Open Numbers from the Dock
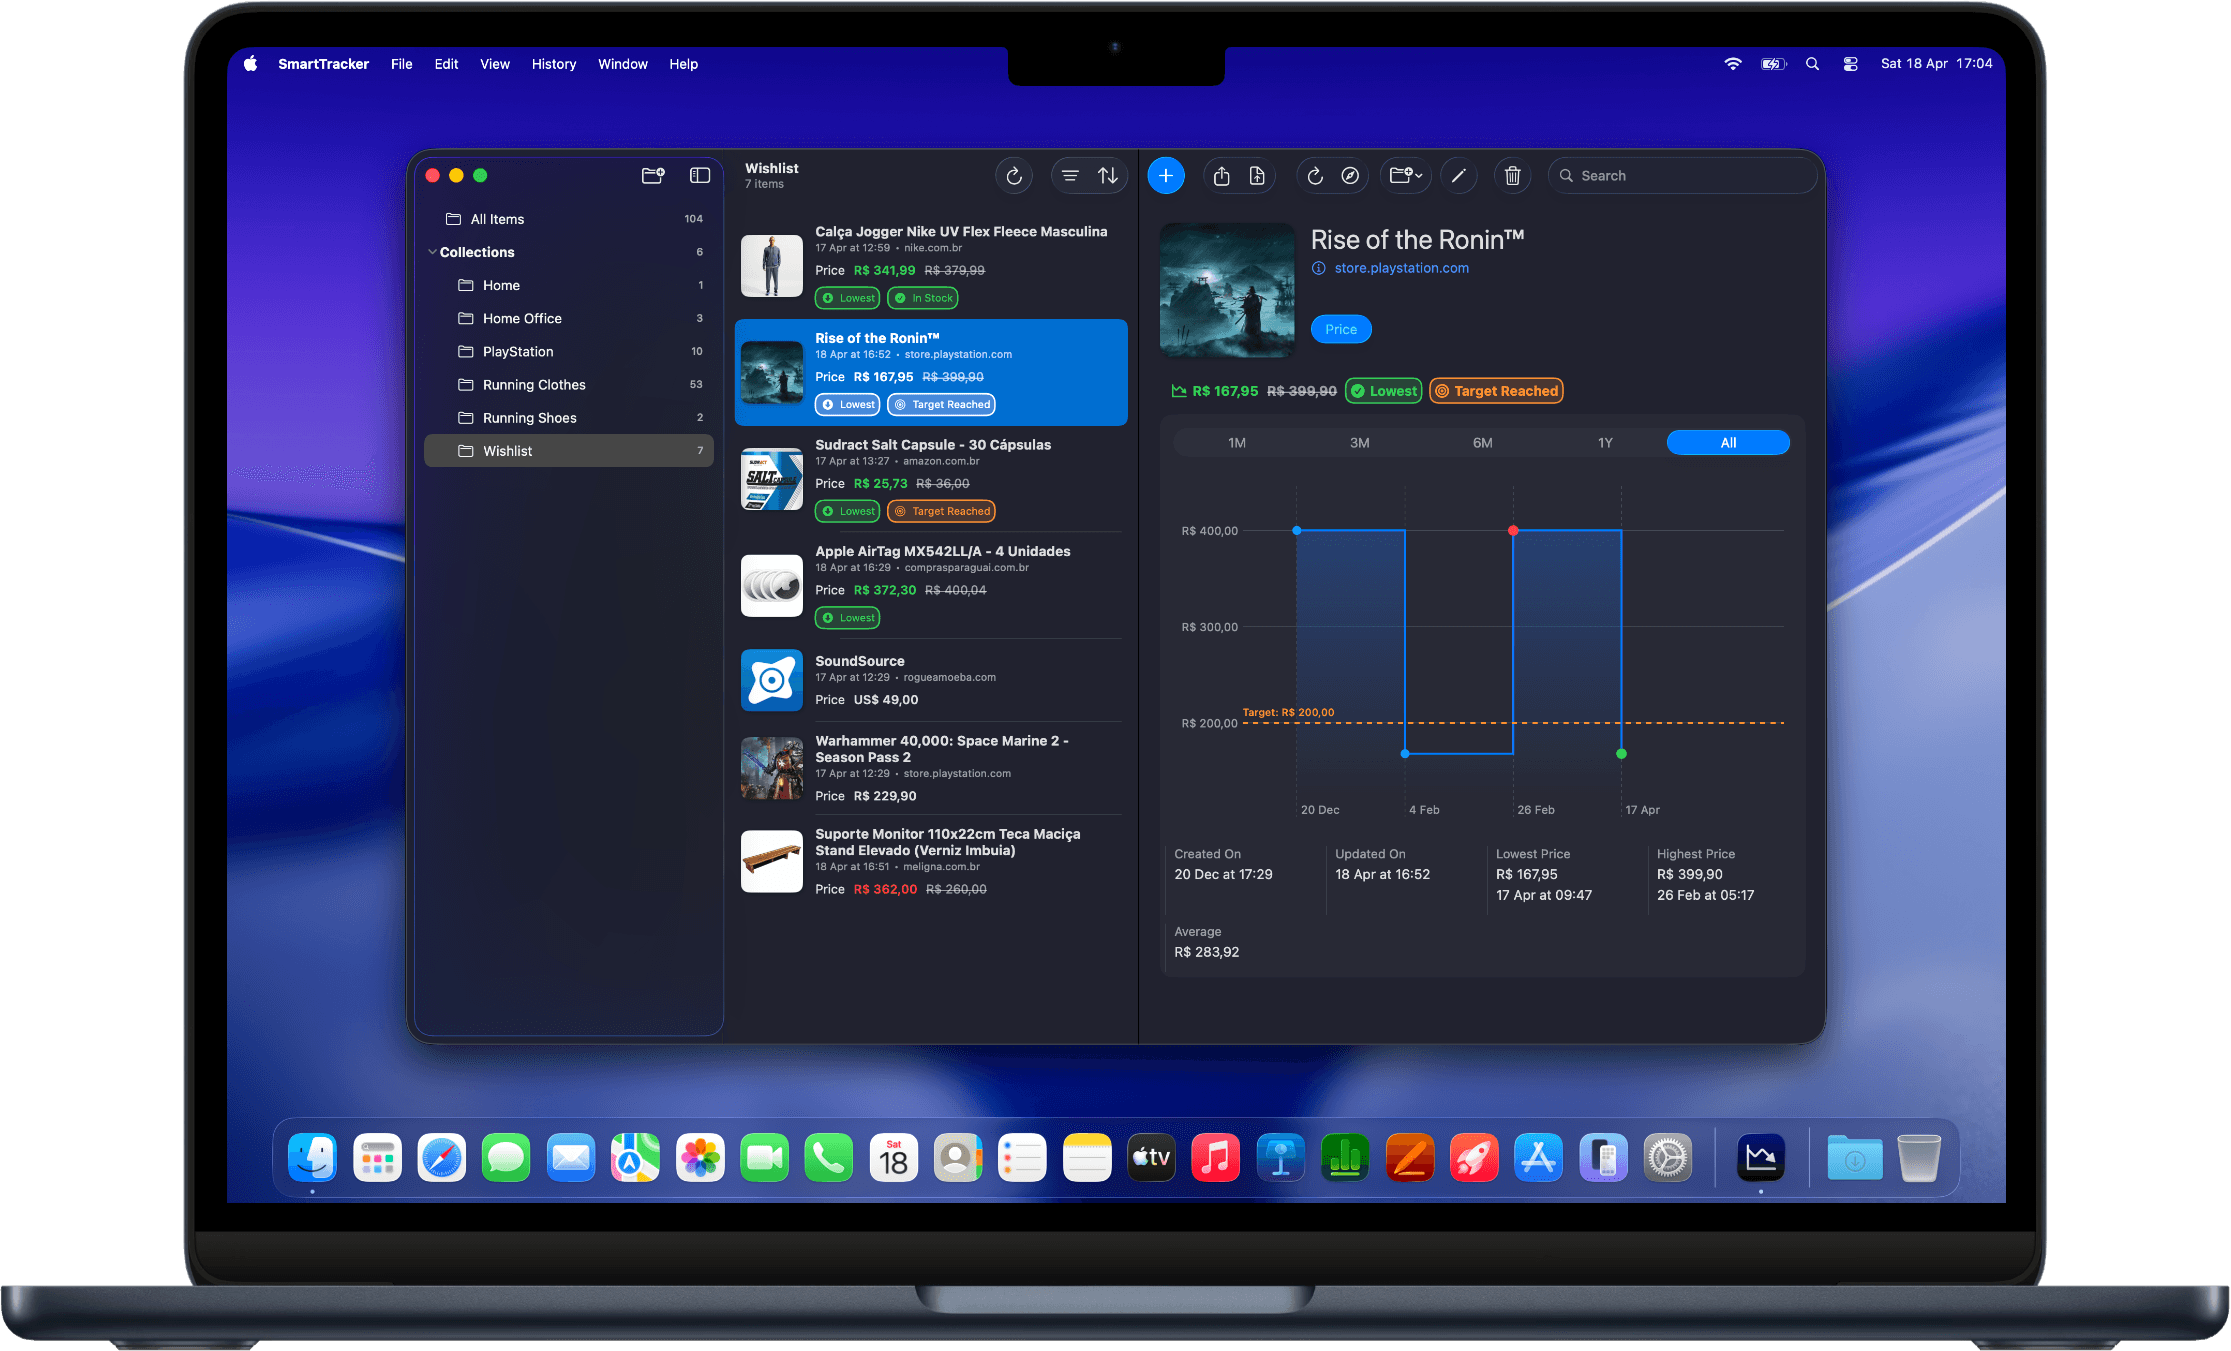Image resolution: width=2231 pixels, height=1351 pixels. tap(1345, 1158)
